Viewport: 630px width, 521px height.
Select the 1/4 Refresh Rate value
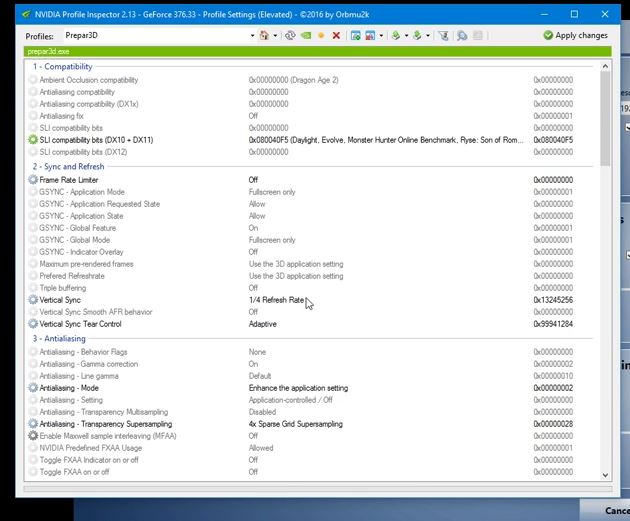[276, 300]
